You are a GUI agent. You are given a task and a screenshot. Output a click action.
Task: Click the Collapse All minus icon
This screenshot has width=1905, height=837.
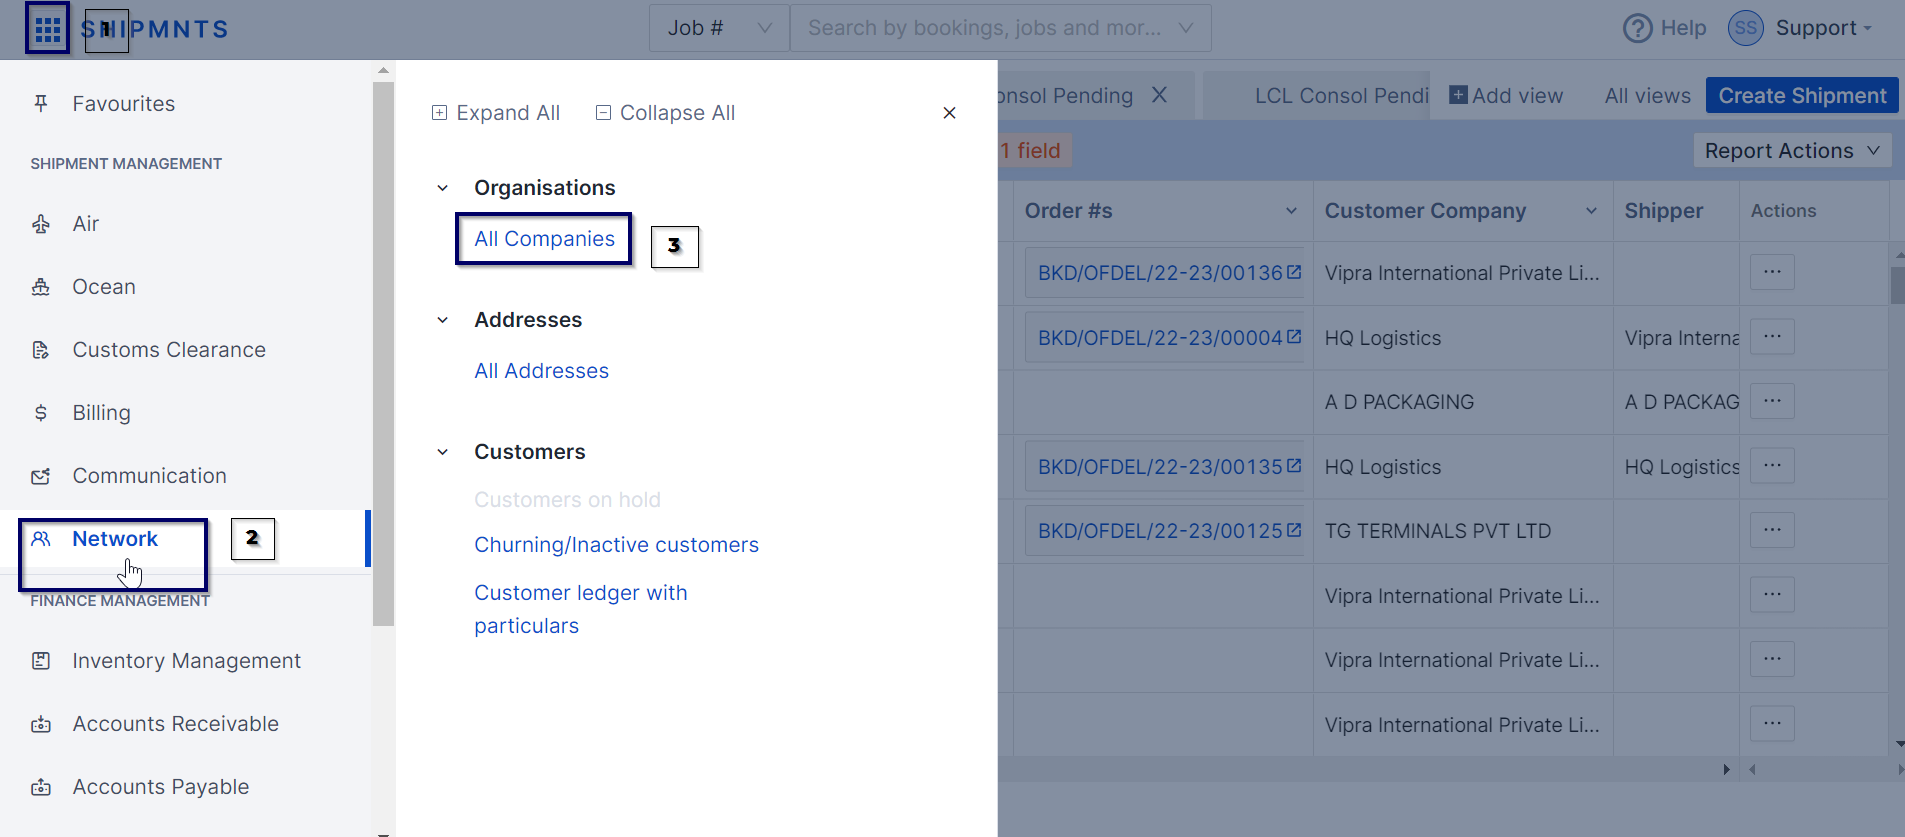pyautogui.click(x=603, y=113)
